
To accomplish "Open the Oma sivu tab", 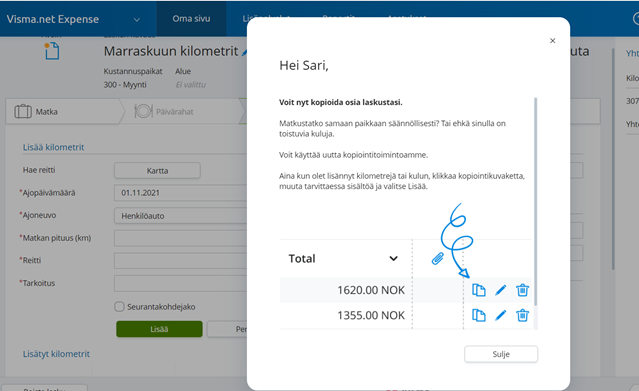I will 191,19.
